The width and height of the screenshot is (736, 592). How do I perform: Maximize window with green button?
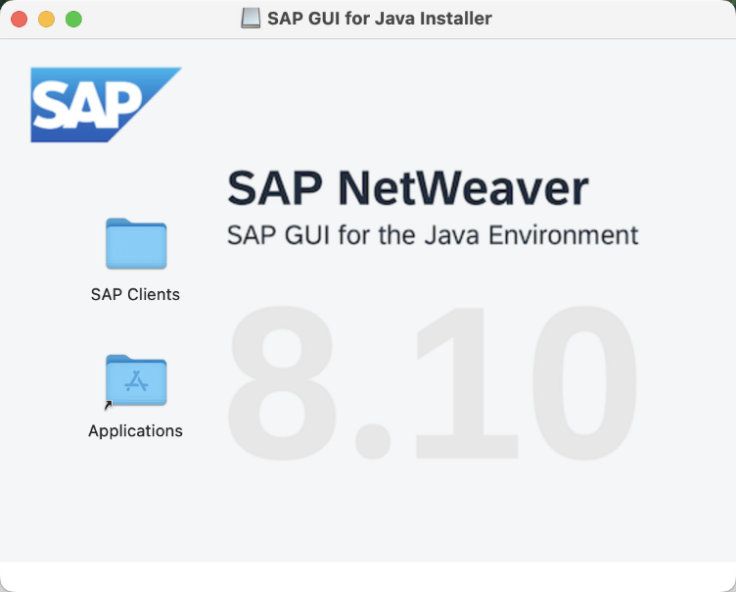pos(74,19)
